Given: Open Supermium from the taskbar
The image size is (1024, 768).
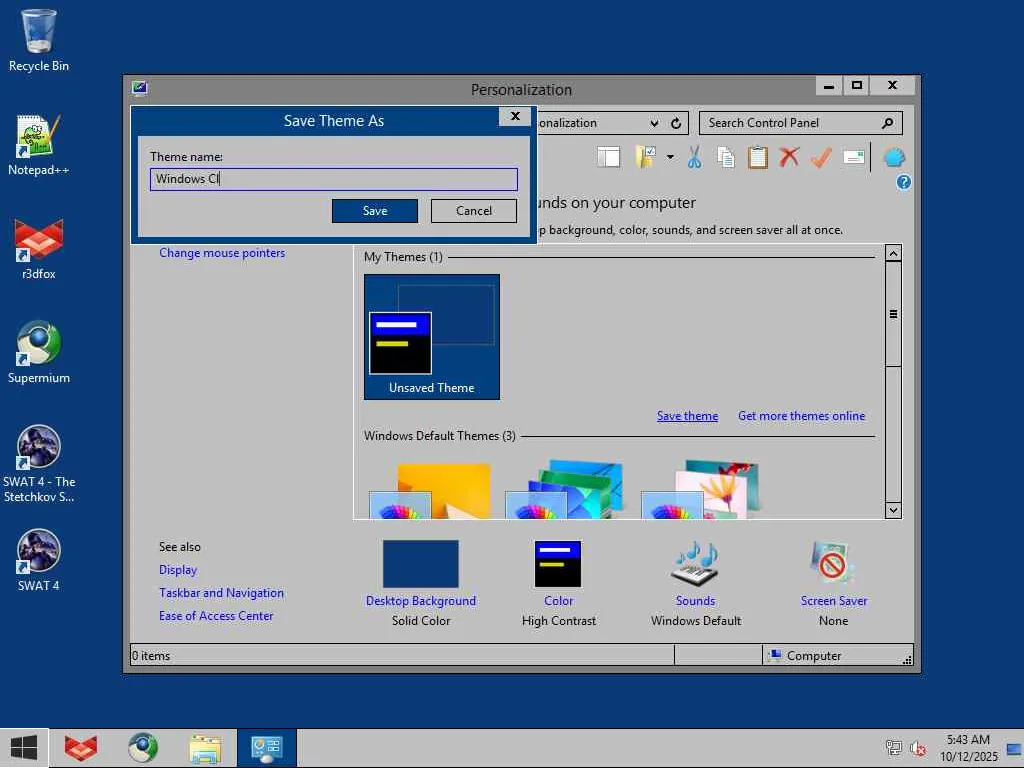Looking at the screenshot, I should click(x=143, y=748).
